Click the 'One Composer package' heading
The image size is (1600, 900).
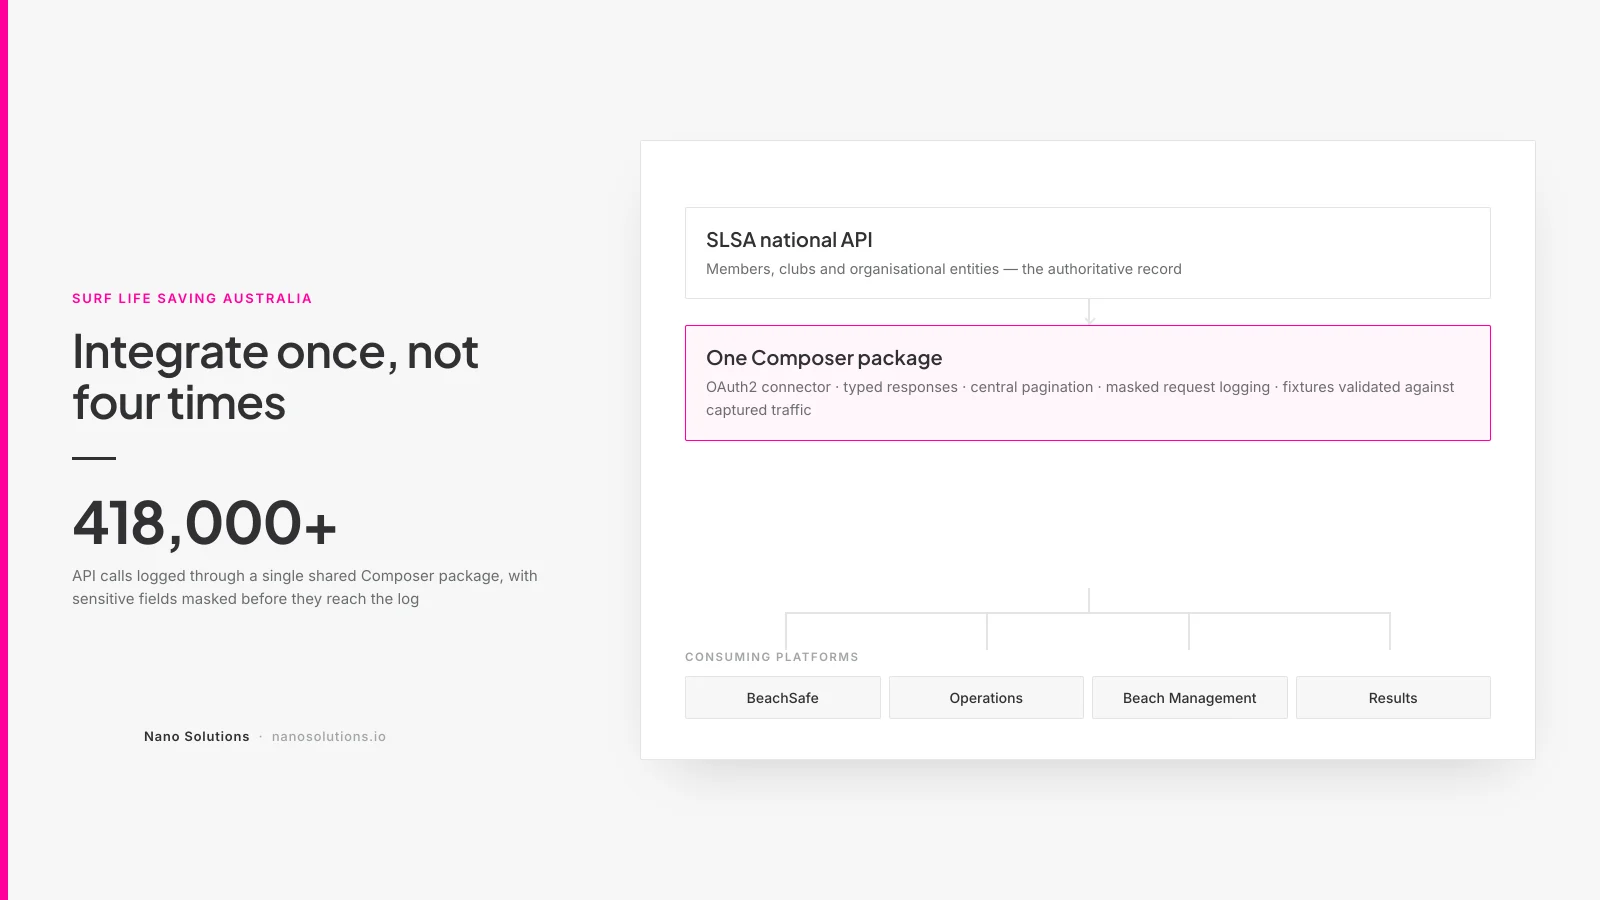[x=824, y=358]
